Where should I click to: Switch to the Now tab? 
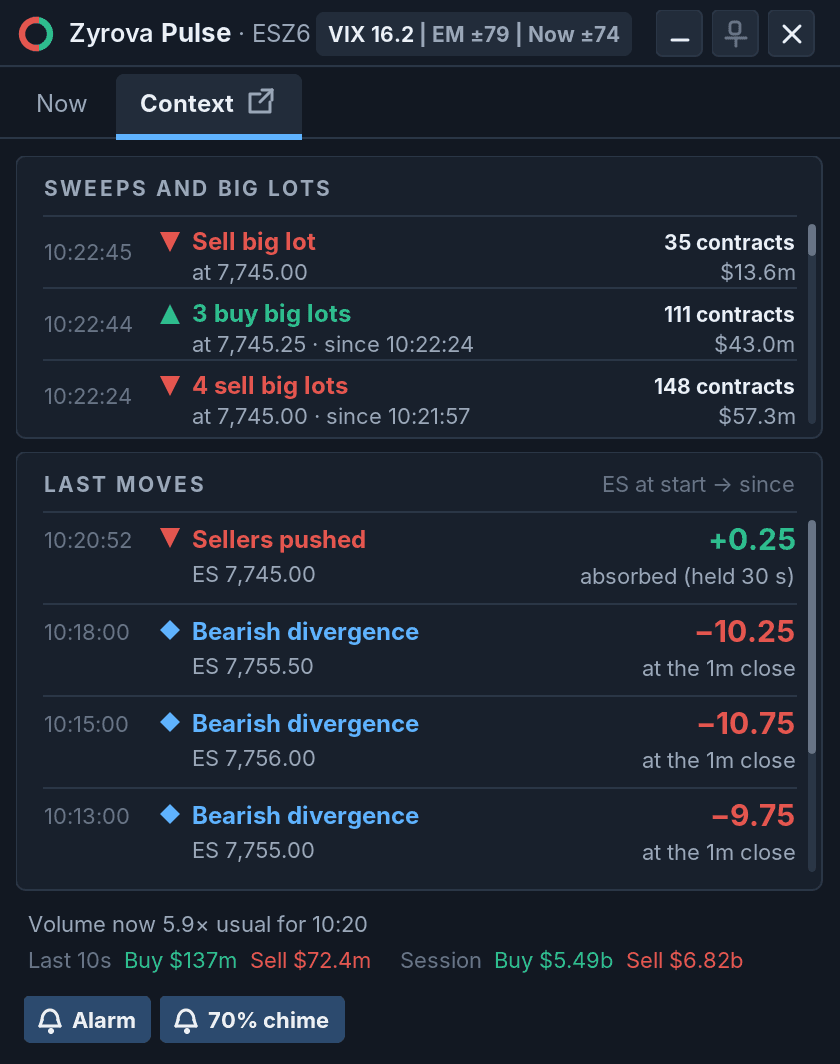tap(62, 104)
